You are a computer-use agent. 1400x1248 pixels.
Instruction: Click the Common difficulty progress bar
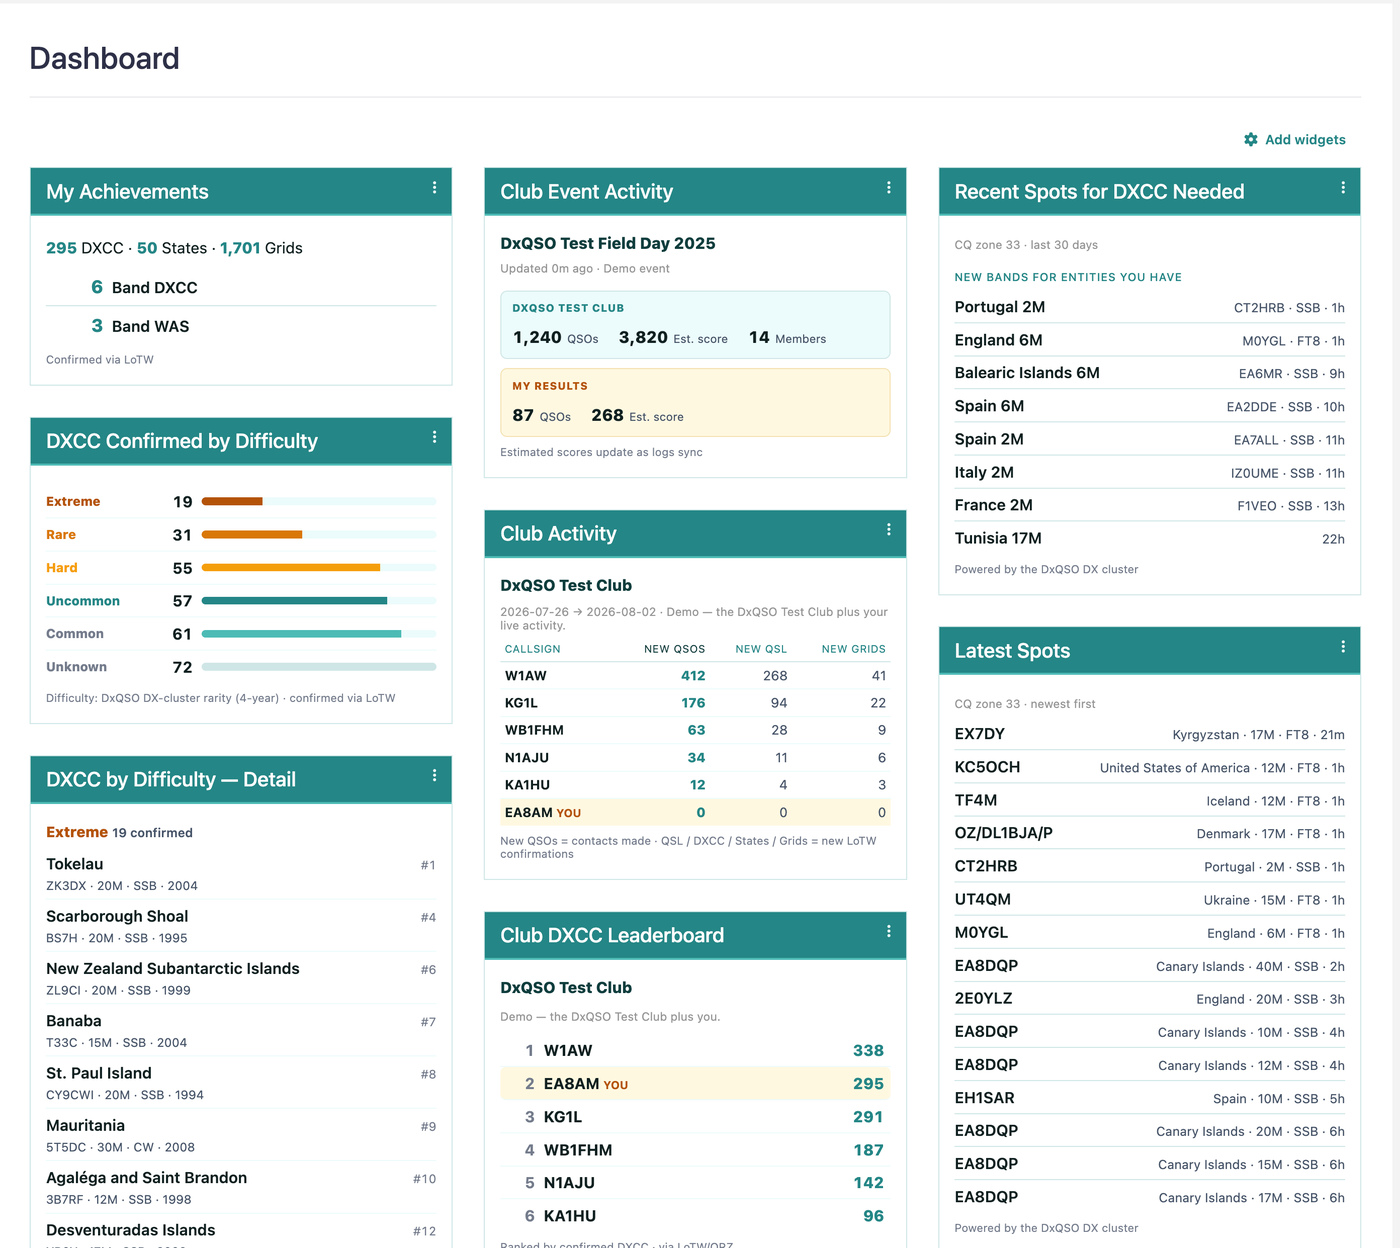click(319, 634)
